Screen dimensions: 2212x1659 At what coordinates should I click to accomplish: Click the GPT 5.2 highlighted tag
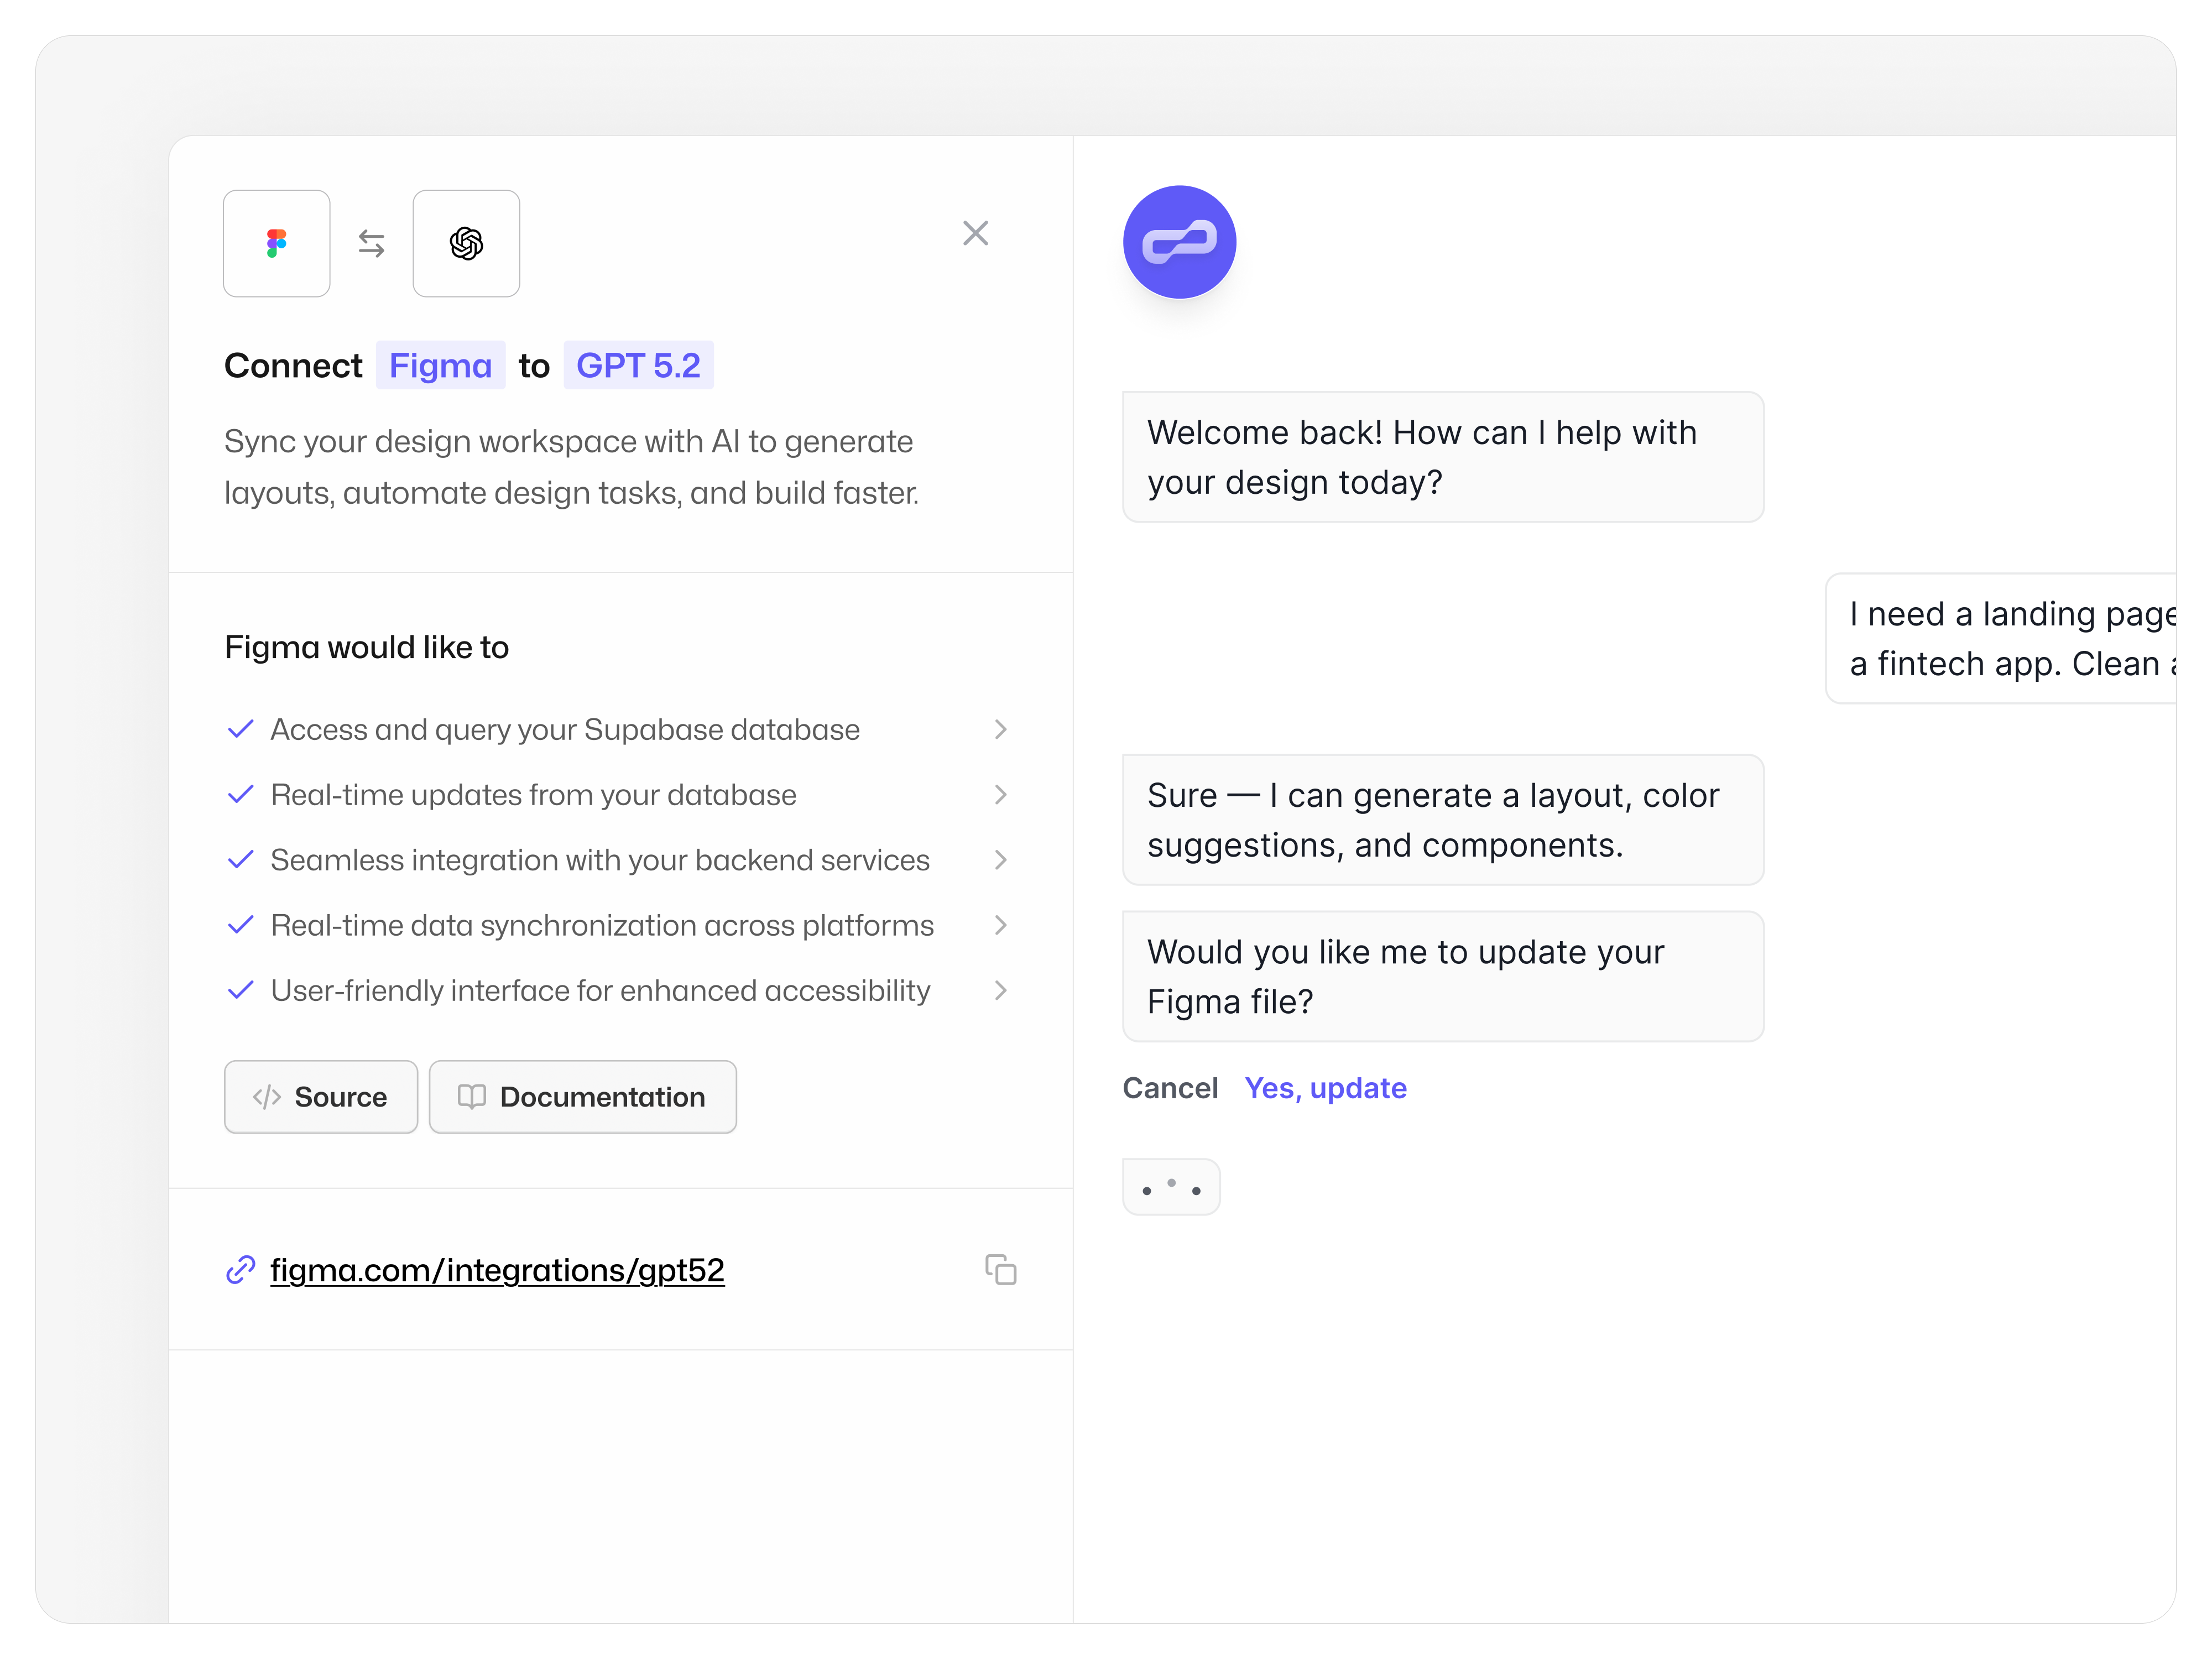click(638, 365)
